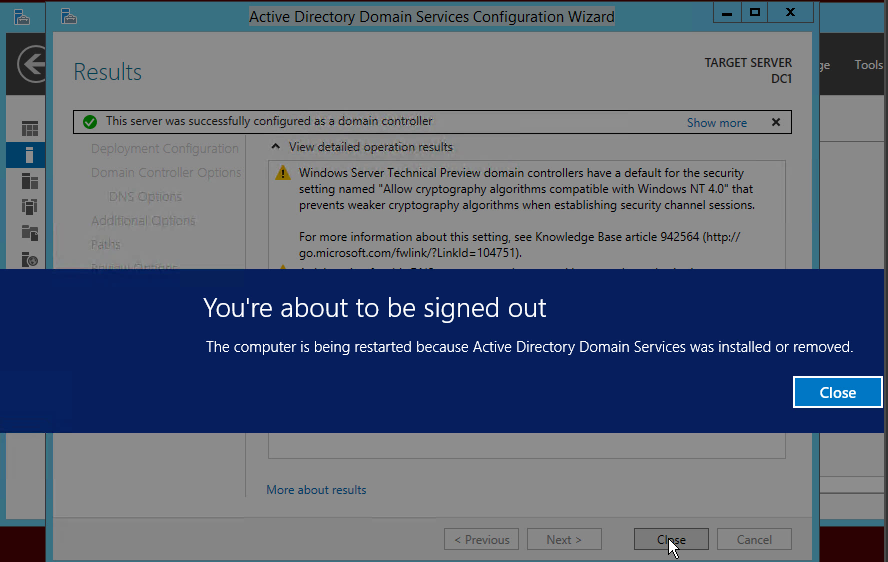
Task: Select the AD DS icon in sidebar
Action: click(x=29, y=207)
